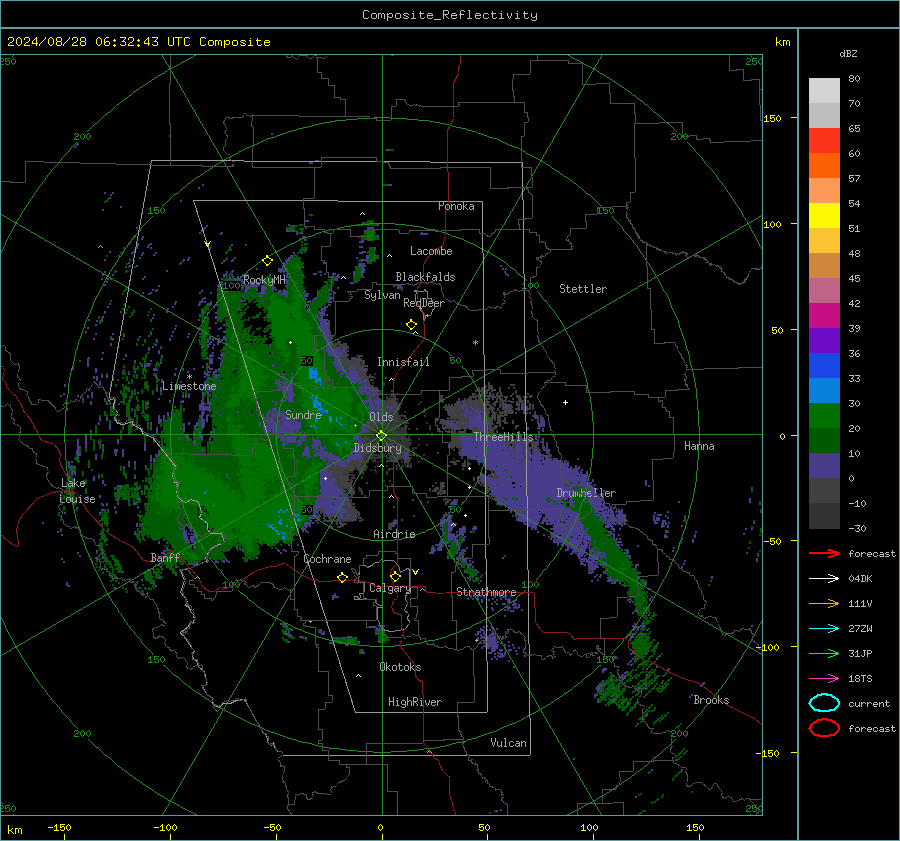Click the asterisk marker above Limestone
Viewport: 900px width, 841px height.
(x=189, y=377)
